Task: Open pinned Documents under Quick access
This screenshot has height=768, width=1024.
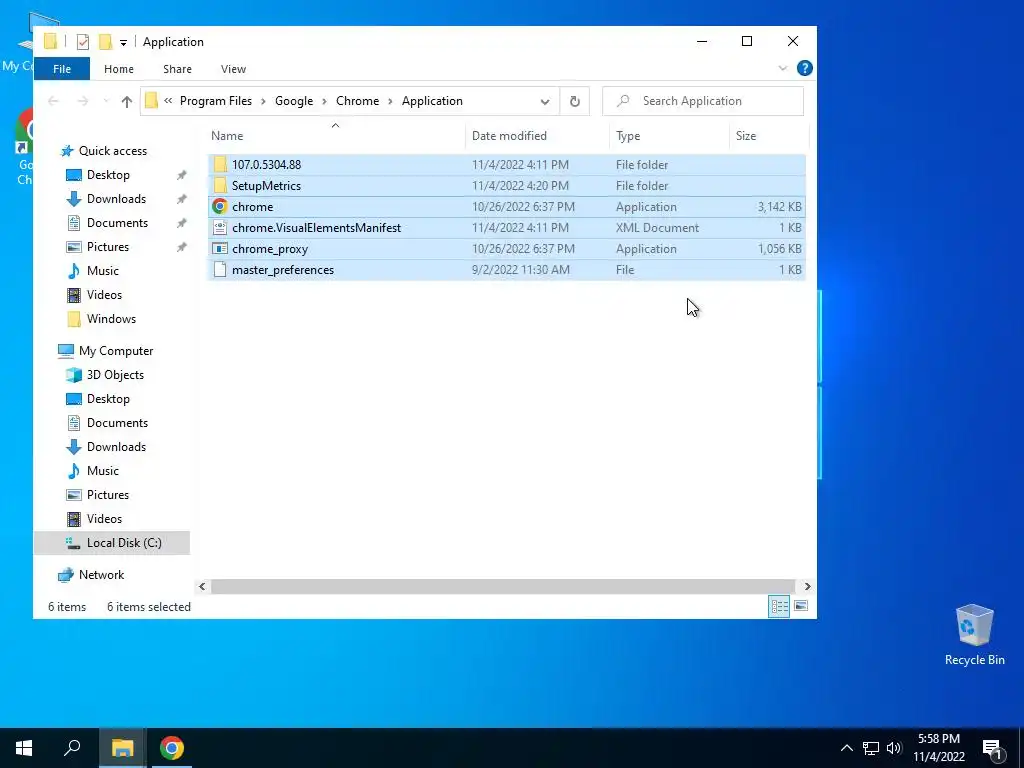Action: pyautogui.click(x=117, y=223)
